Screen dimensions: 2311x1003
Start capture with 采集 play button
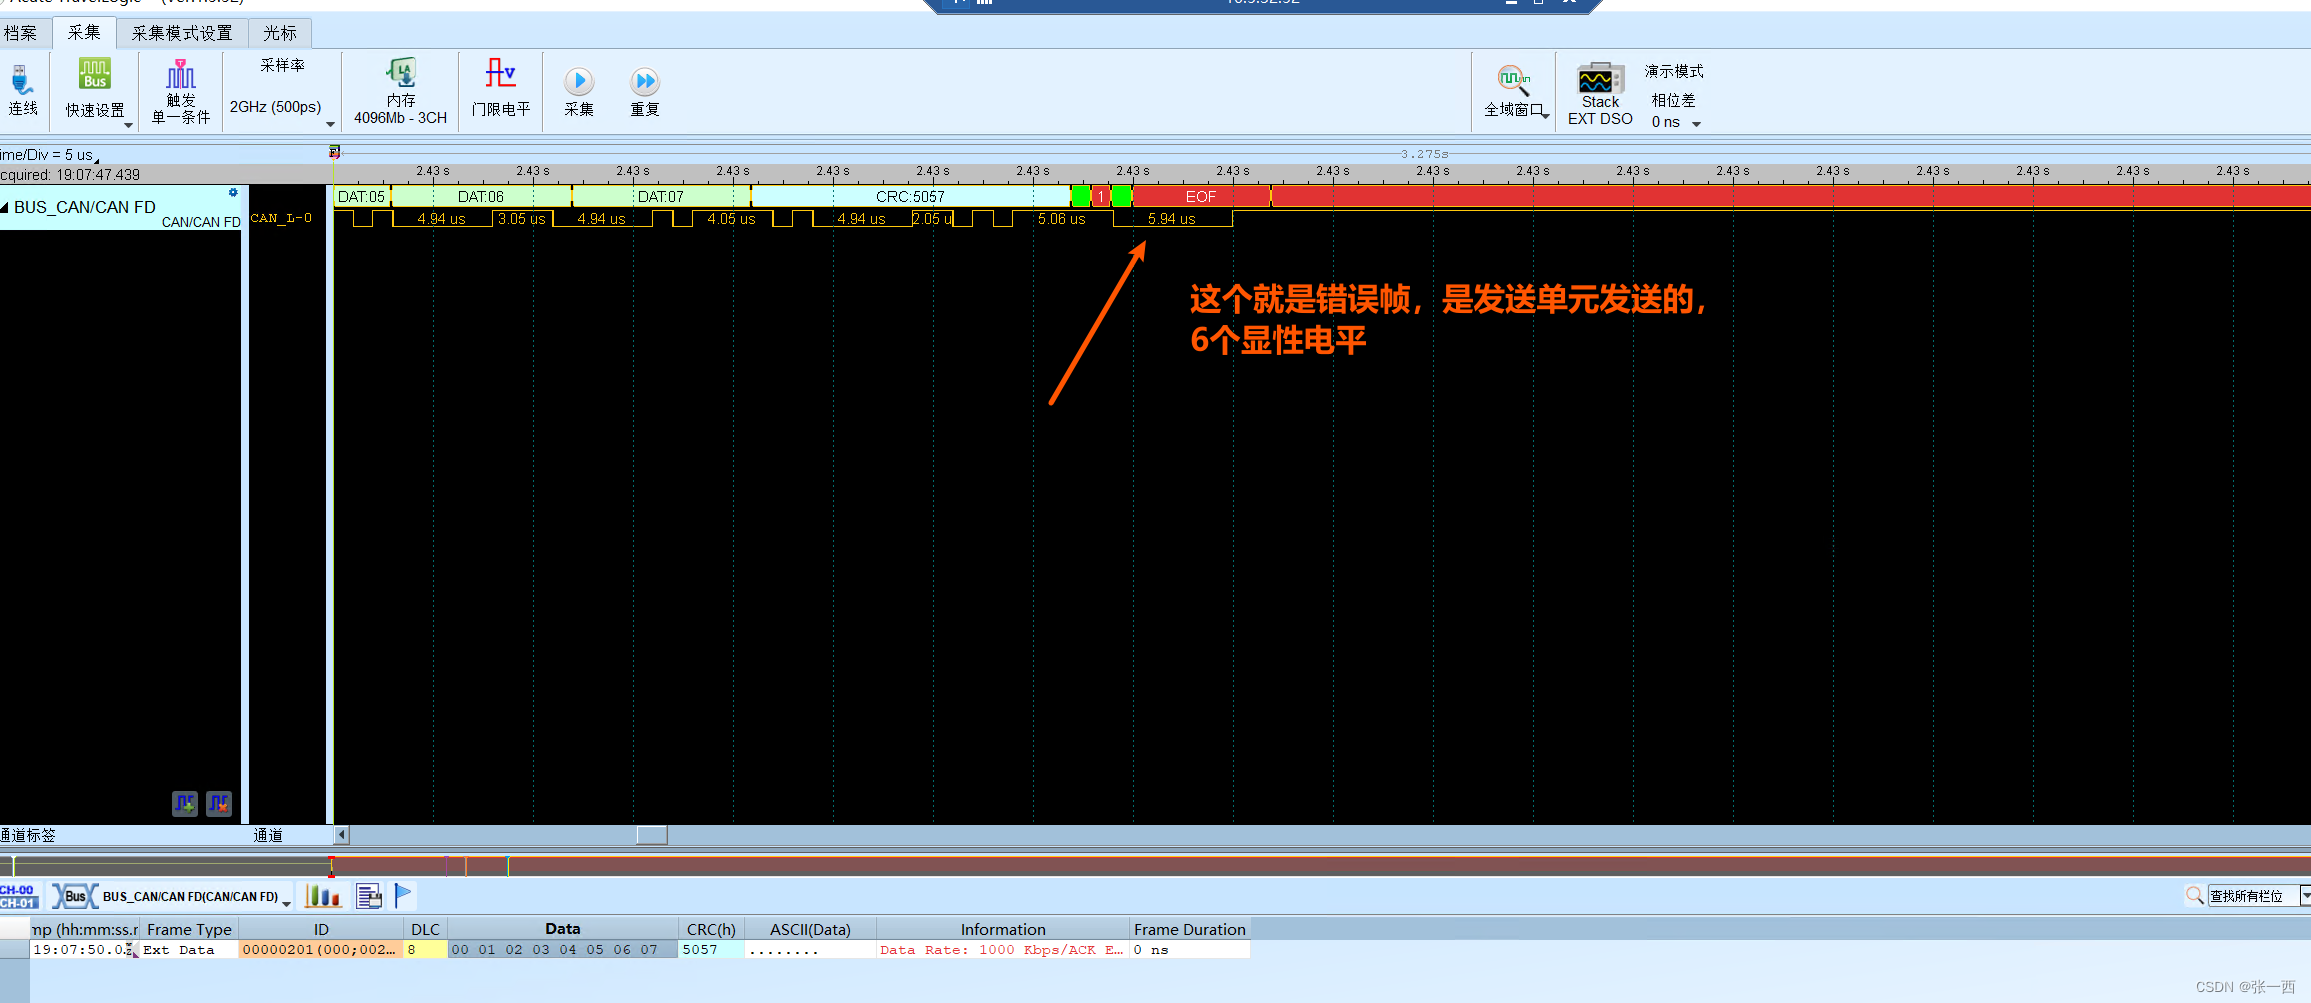[x=579, y=81]
